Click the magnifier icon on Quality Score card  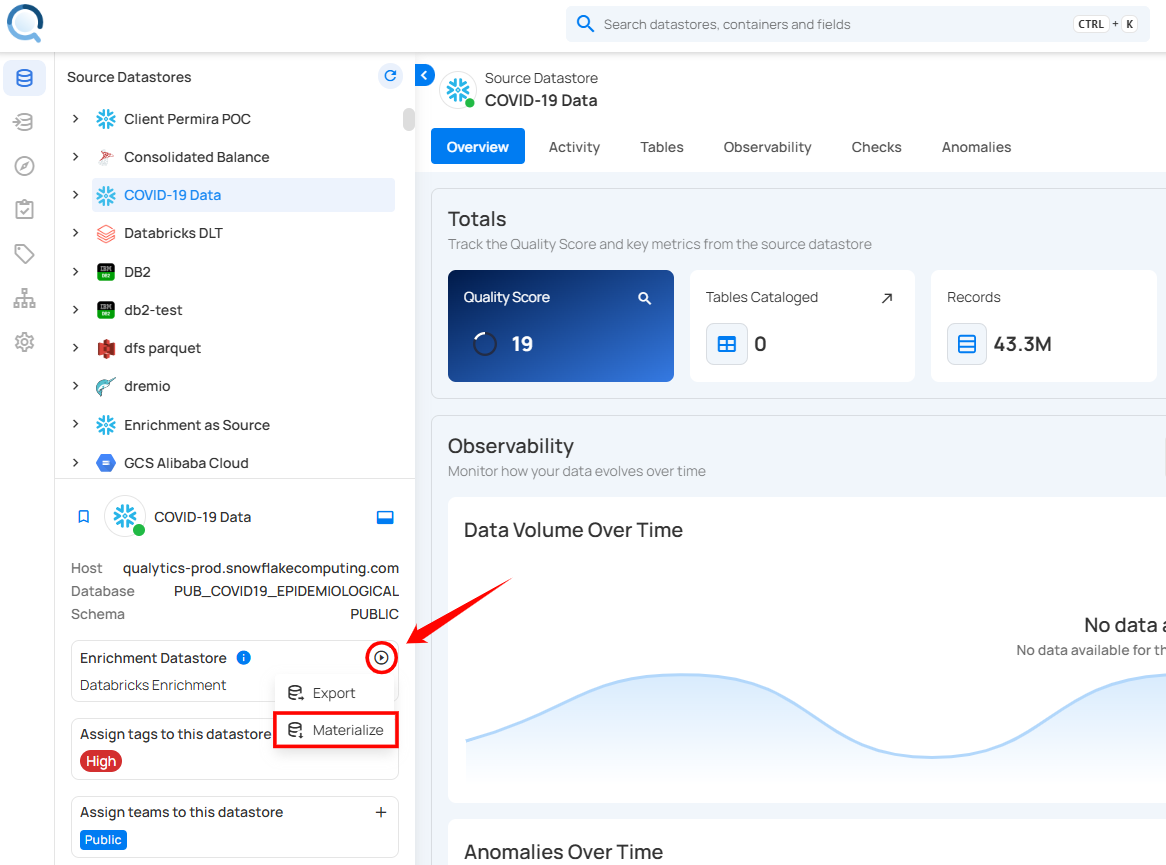[645, 298]
